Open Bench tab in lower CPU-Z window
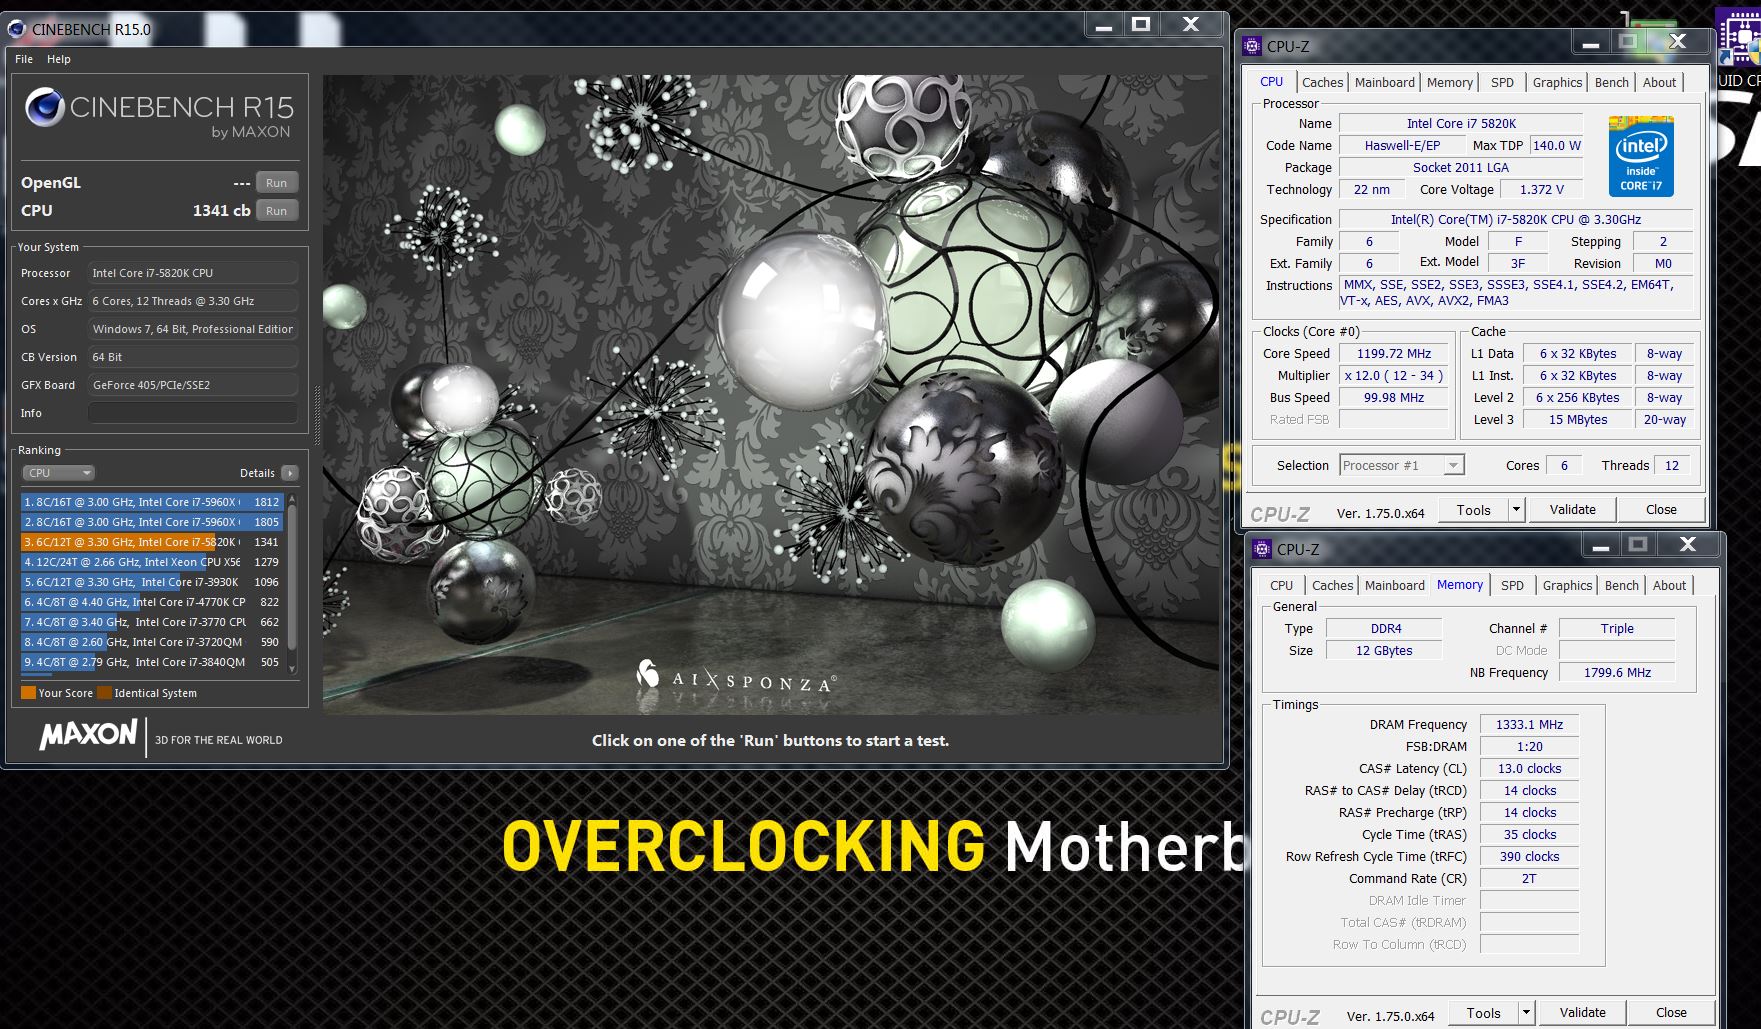The height and width of the screenshot is (1029, 1761). (x=1621, y=586)
